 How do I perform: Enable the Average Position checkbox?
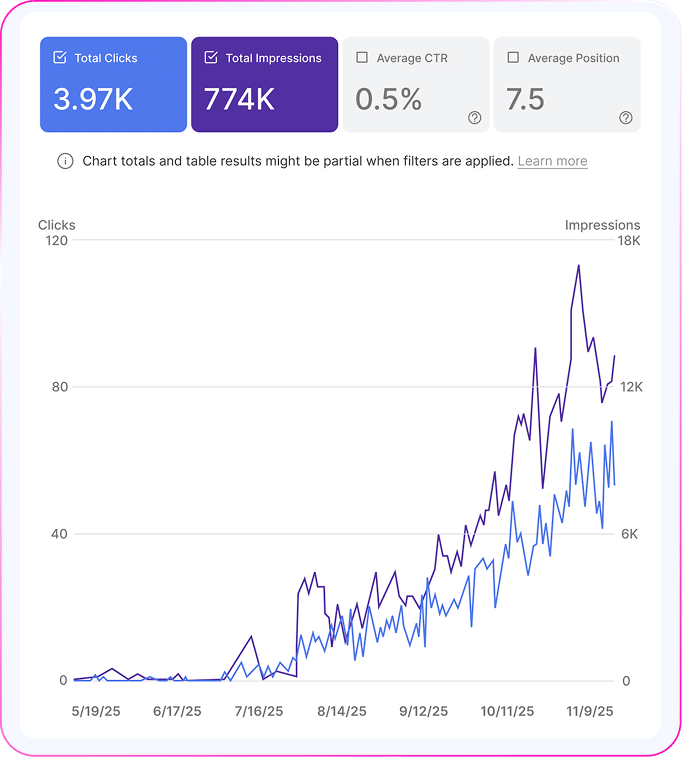pos(513,58)
